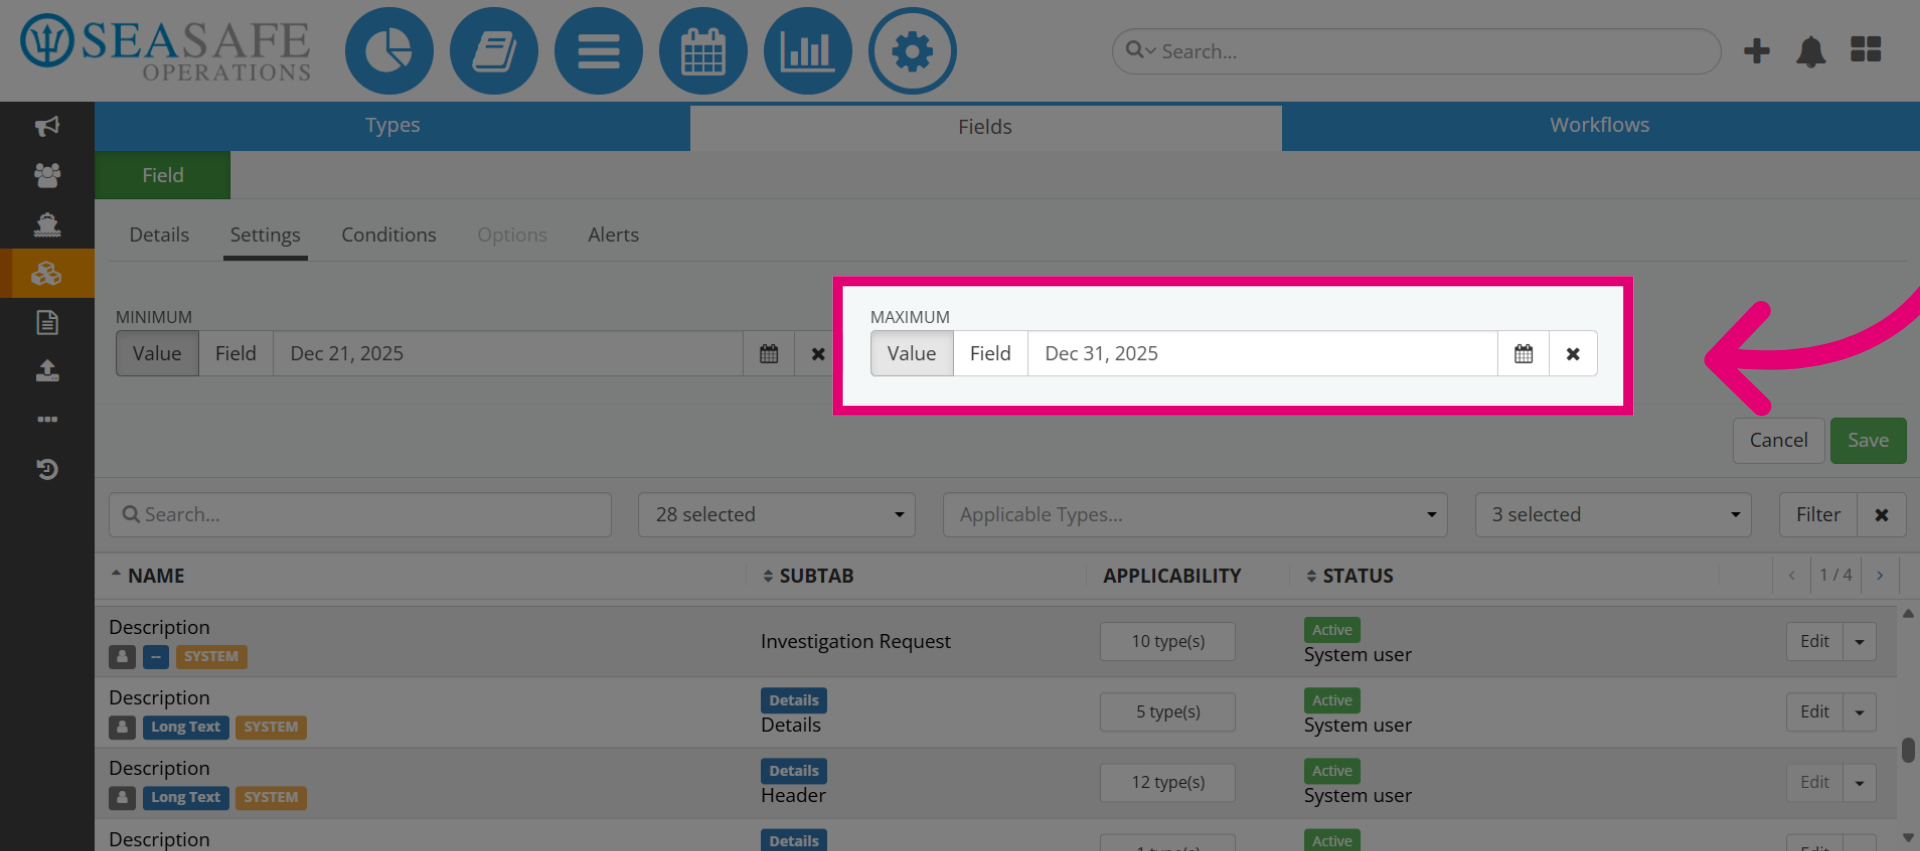
Task: Click the '12 type(s)' applicability button
Action: 1168,783
